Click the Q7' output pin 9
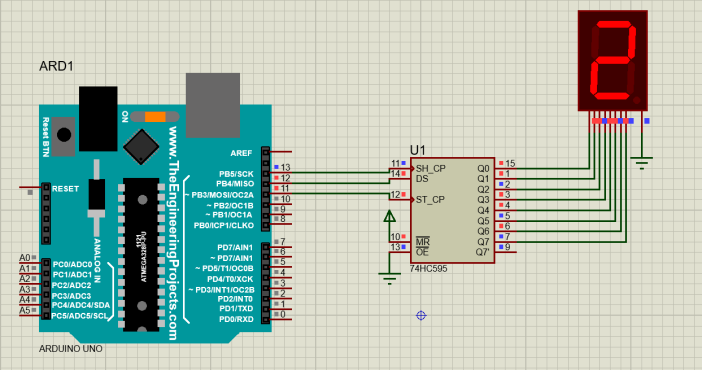This screenshot has width=702, height=370. 506,252
